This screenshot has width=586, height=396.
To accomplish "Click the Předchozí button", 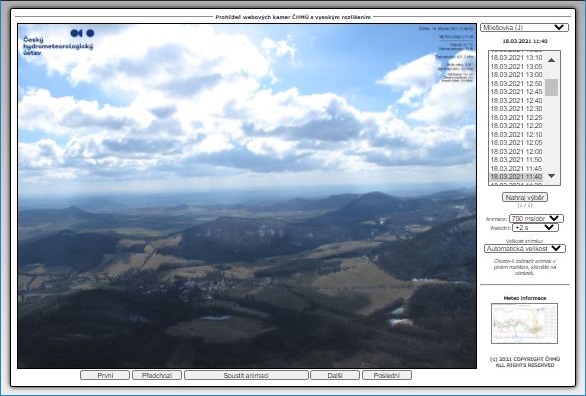I will 157,375.
